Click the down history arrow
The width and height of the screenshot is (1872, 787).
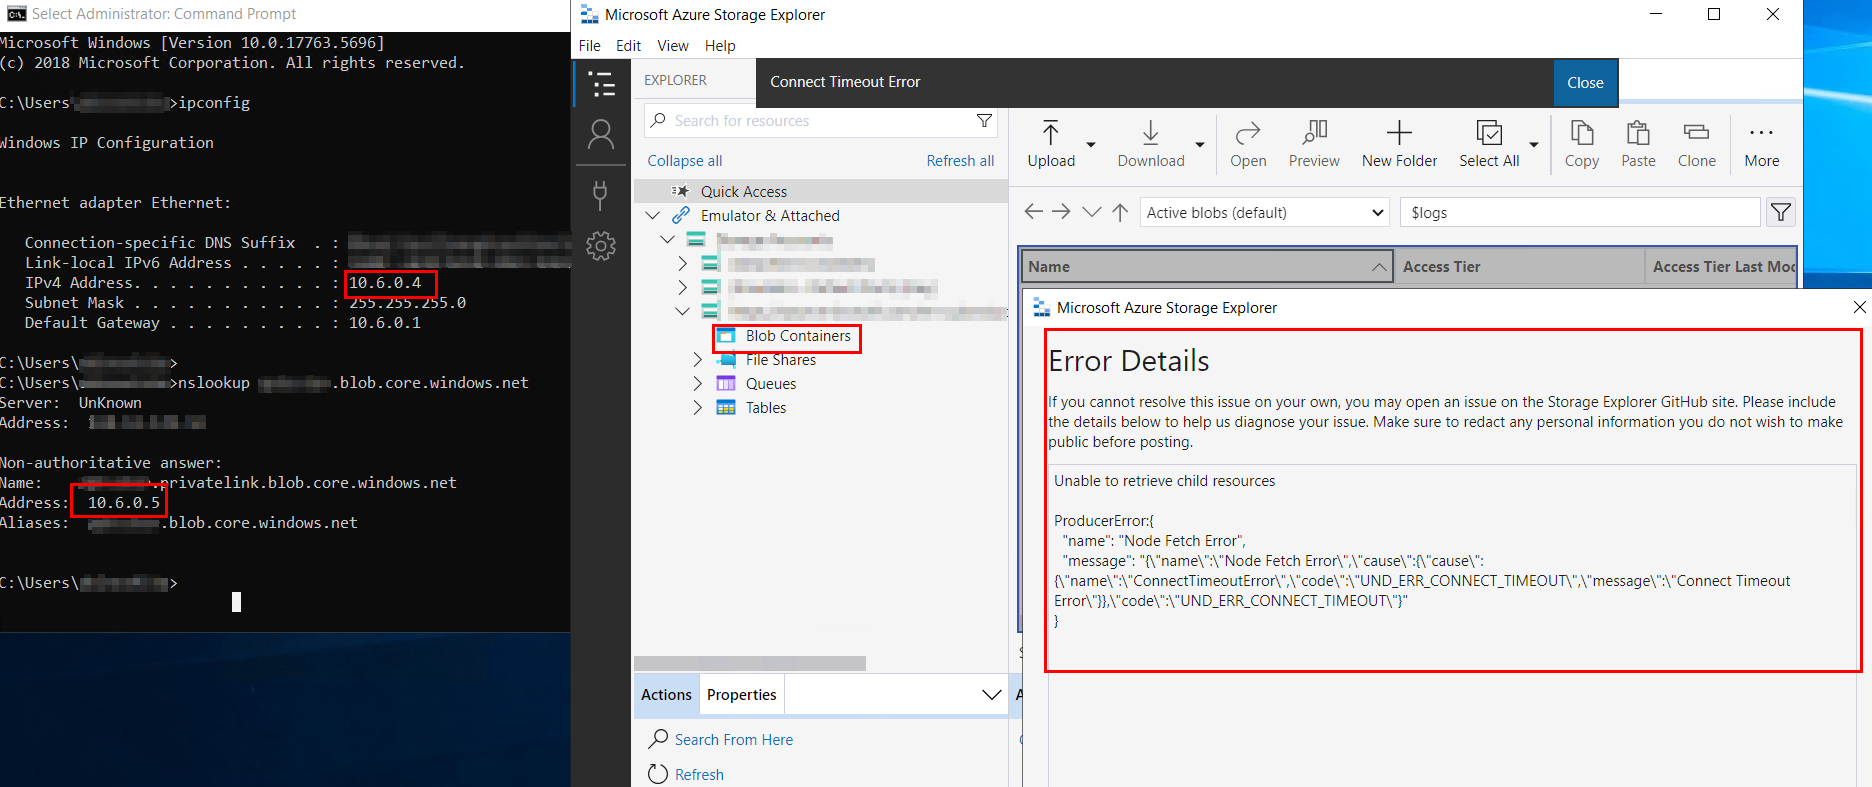[x=1092, y=212]
